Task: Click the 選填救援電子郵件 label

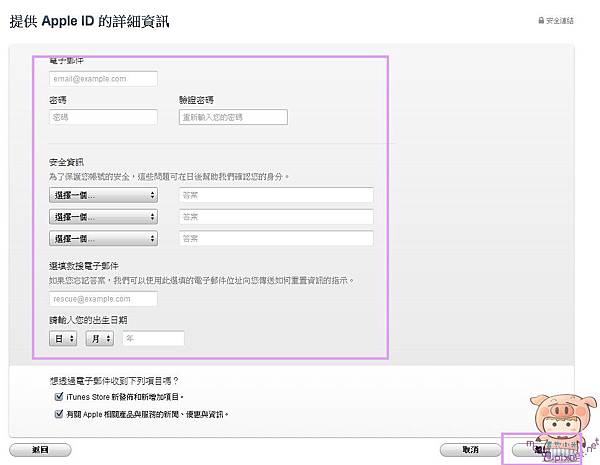Action: pyautogui.click(x=84, y=266)
